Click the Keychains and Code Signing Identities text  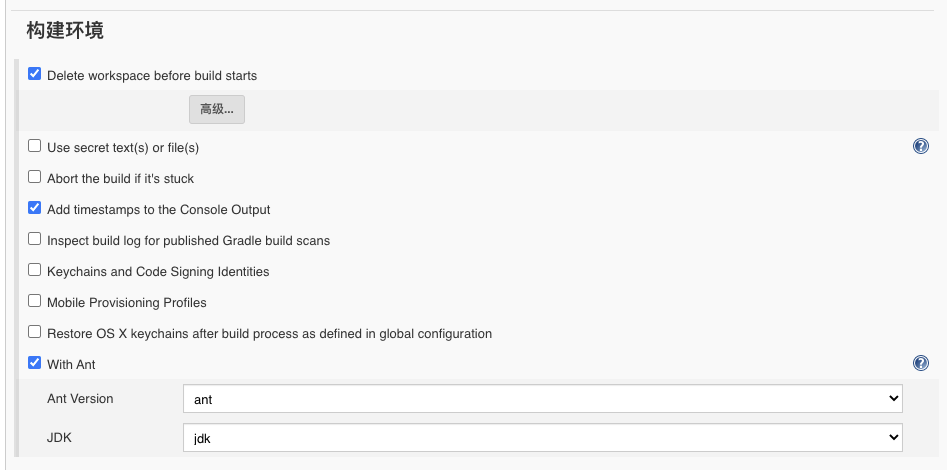click(158, 272)
